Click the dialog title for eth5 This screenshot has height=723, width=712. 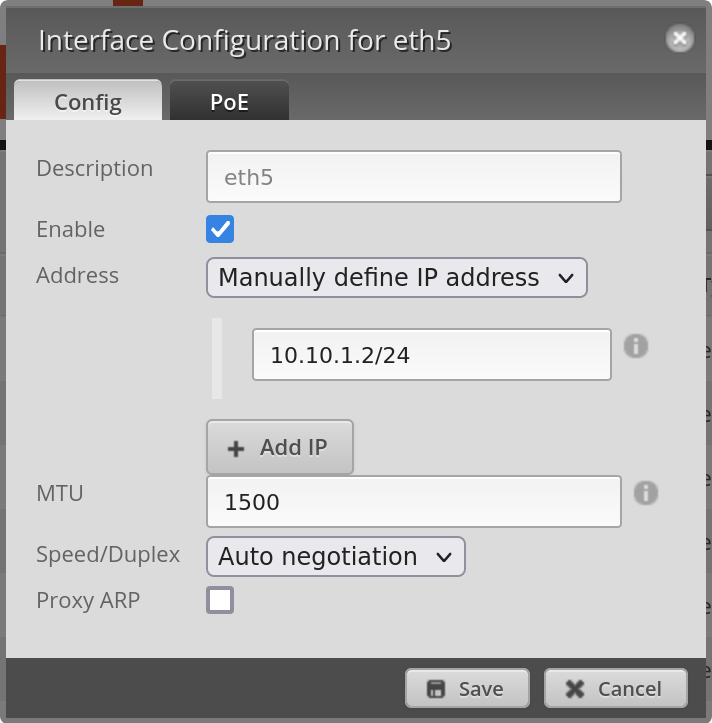[x=245, y=41]
